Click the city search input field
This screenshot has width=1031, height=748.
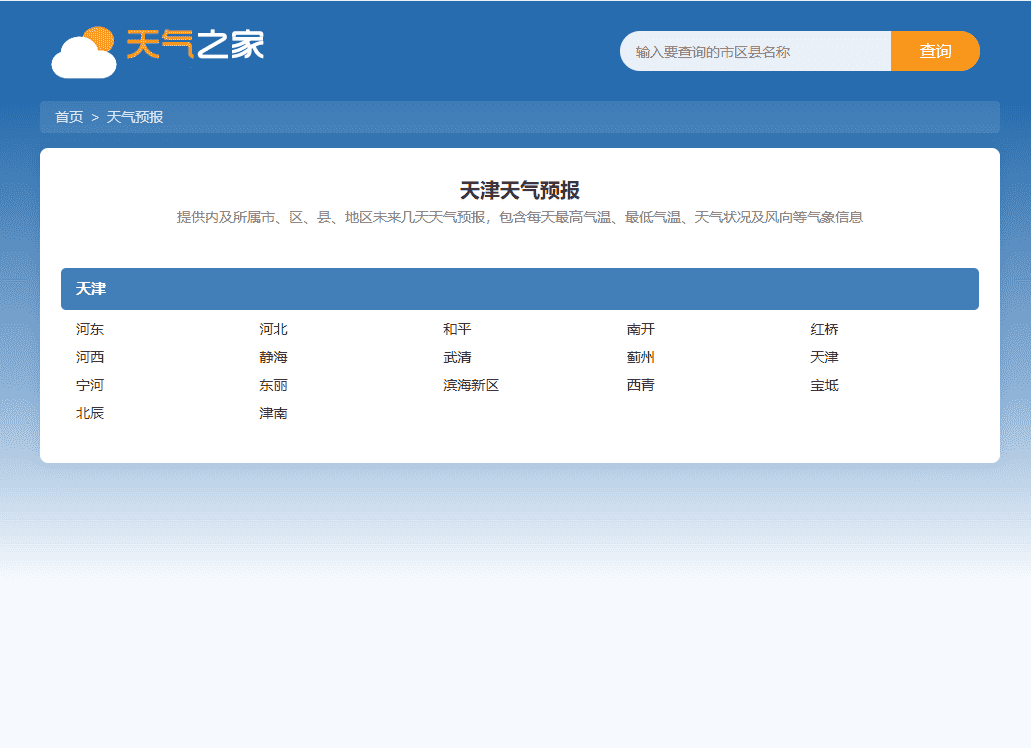tap(755, 51)
